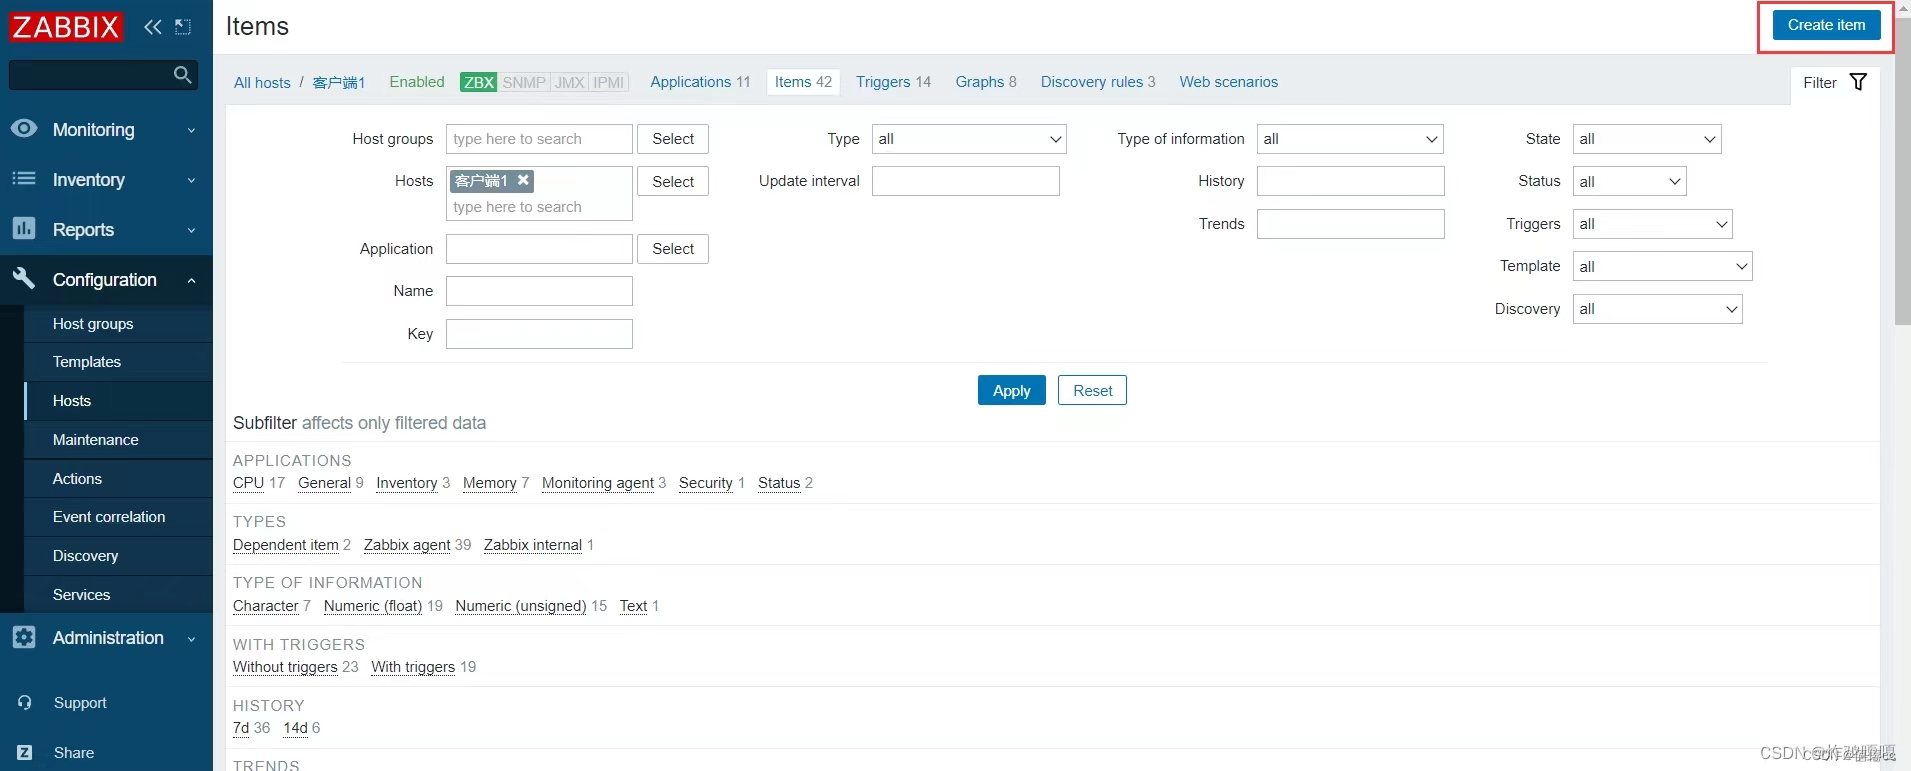1911x771 pixels.
Task: Click the Support headset icon
Action: pos(25,702)
